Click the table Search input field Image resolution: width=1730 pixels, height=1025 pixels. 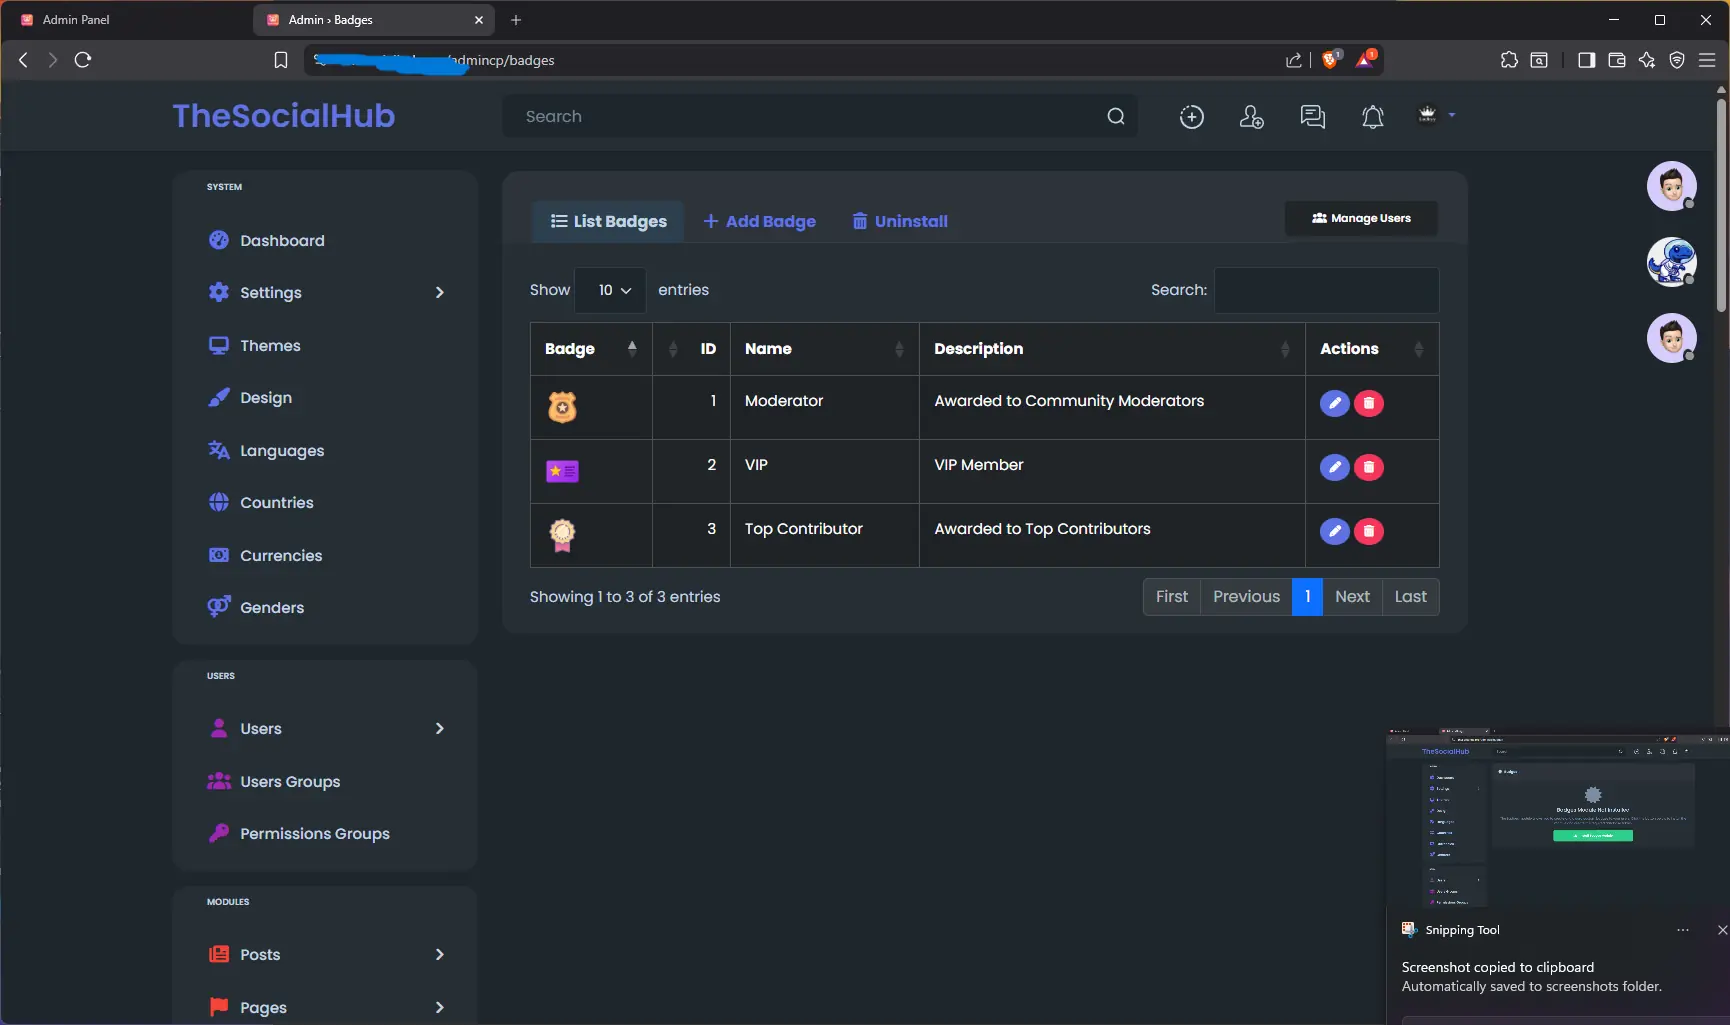1326,290
